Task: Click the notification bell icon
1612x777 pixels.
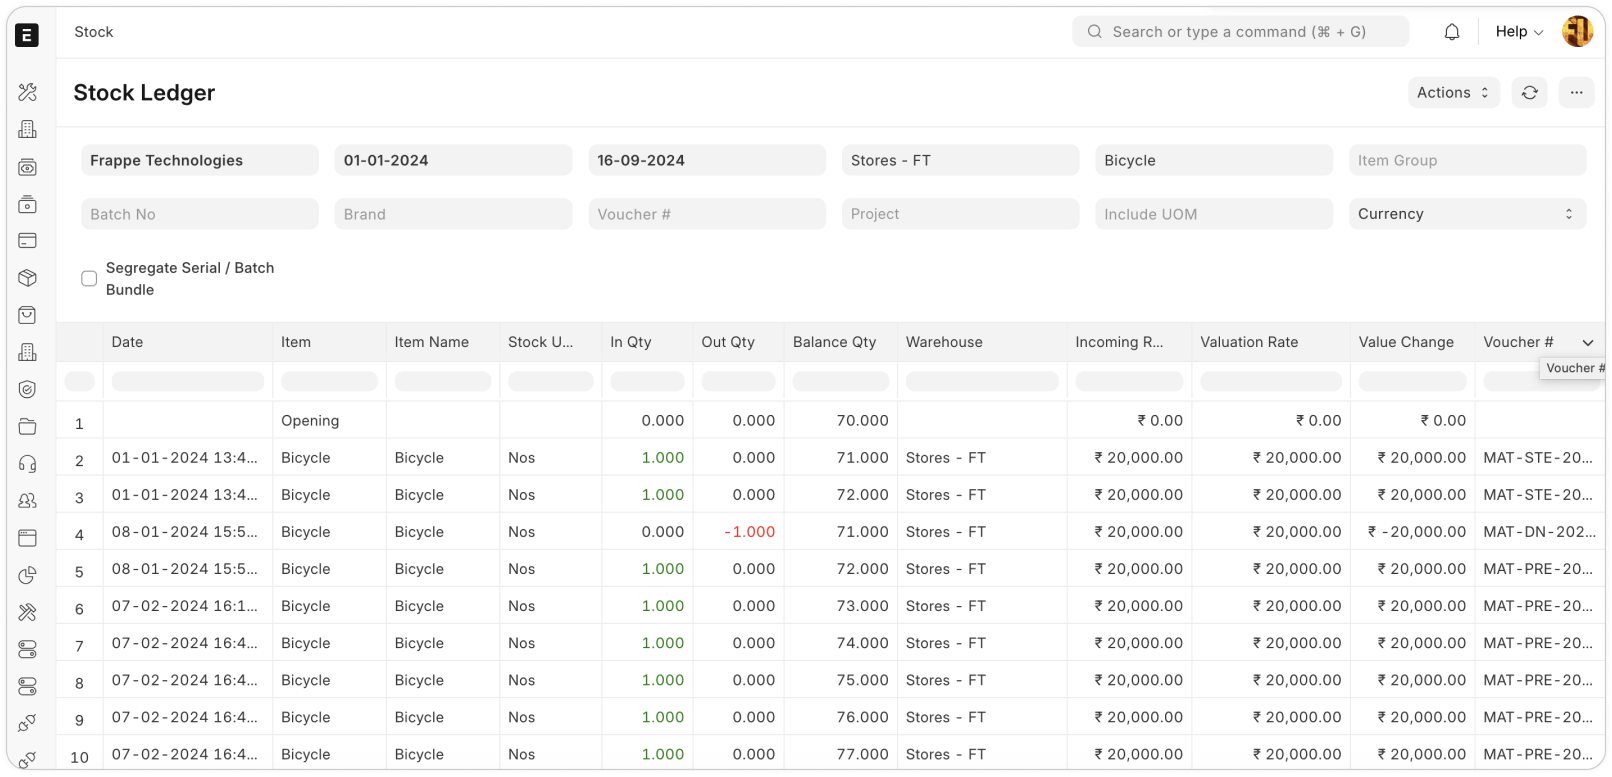Action: click(1452, 32)
